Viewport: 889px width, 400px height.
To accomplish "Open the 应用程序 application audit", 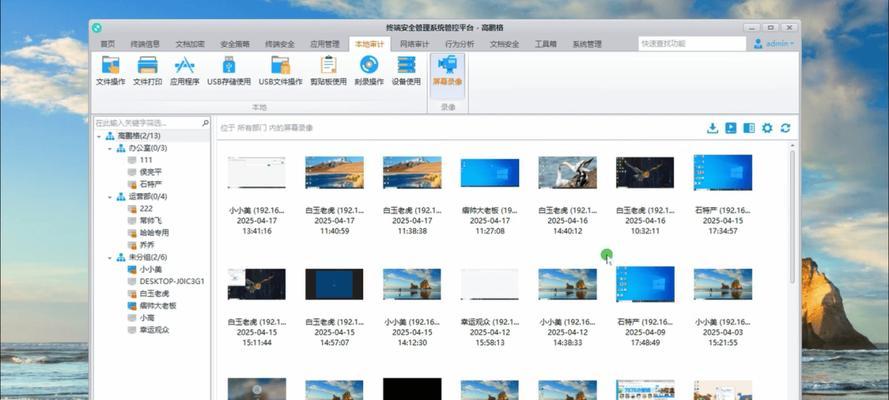I will pyautogui.click(x=185, y=71).
